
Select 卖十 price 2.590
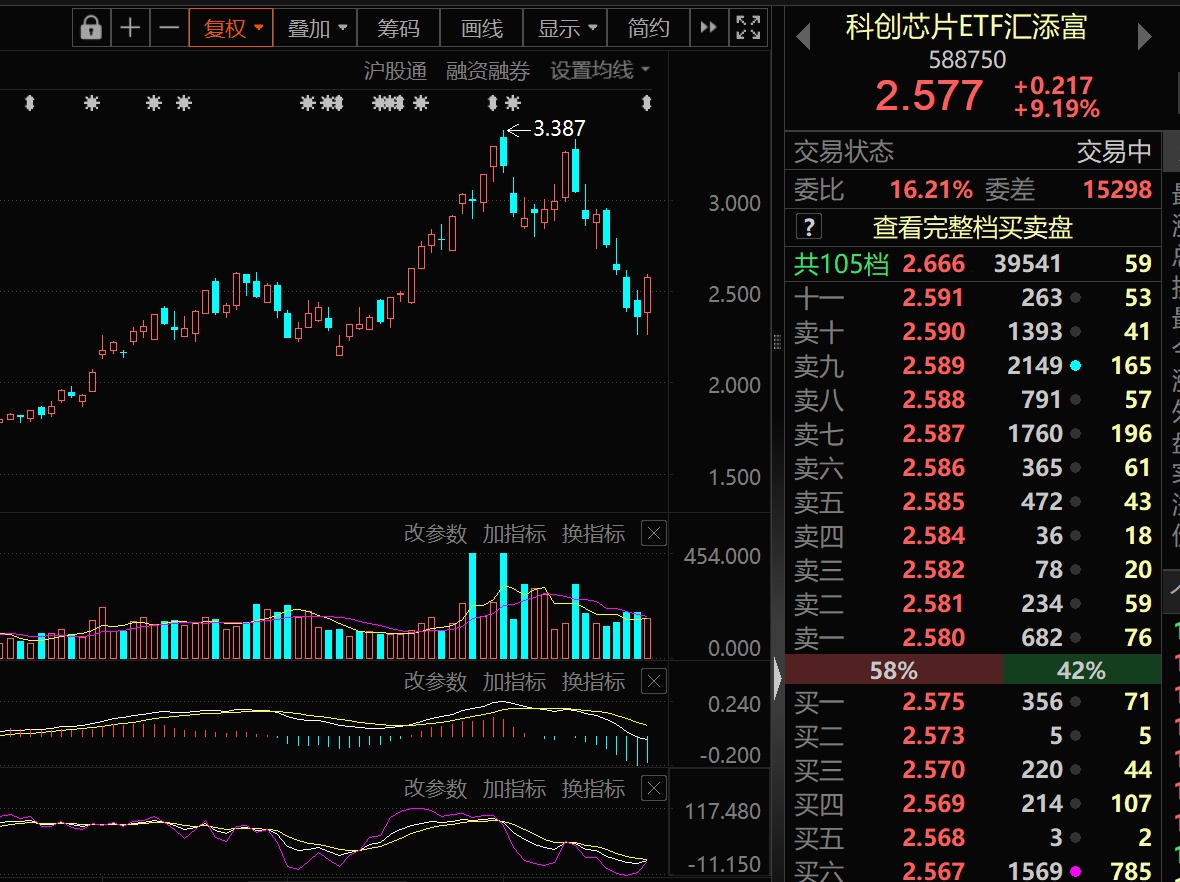pyautogui.click(x=933, y=331)
